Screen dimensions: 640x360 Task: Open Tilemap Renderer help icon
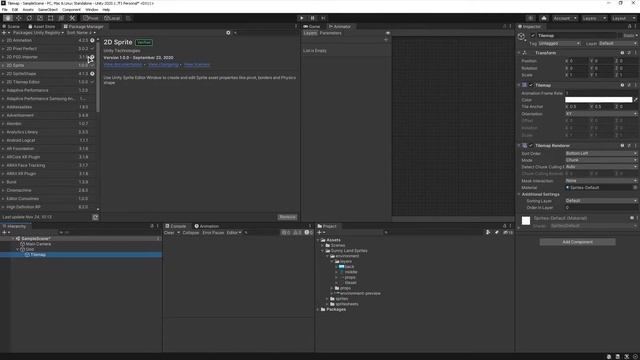click(622, 146)
